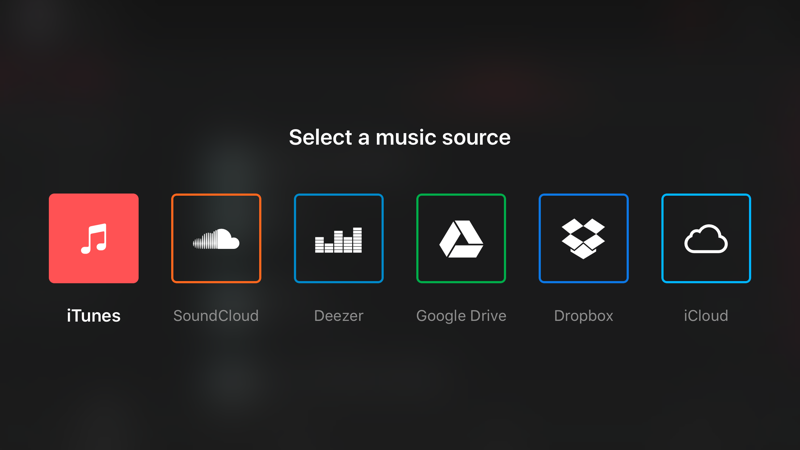Open the green-bordered source tile
The width and height of the screenshot is (800, 450).
coord(461,239)
